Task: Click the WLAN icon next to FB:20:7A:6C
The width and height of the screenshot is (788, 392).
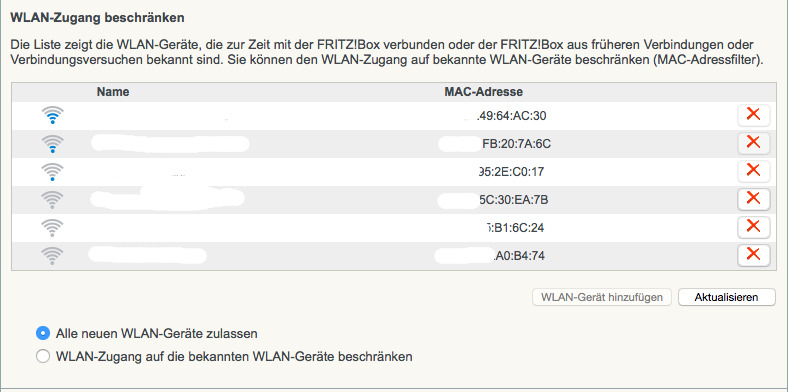Action: (x=53, y=144)
